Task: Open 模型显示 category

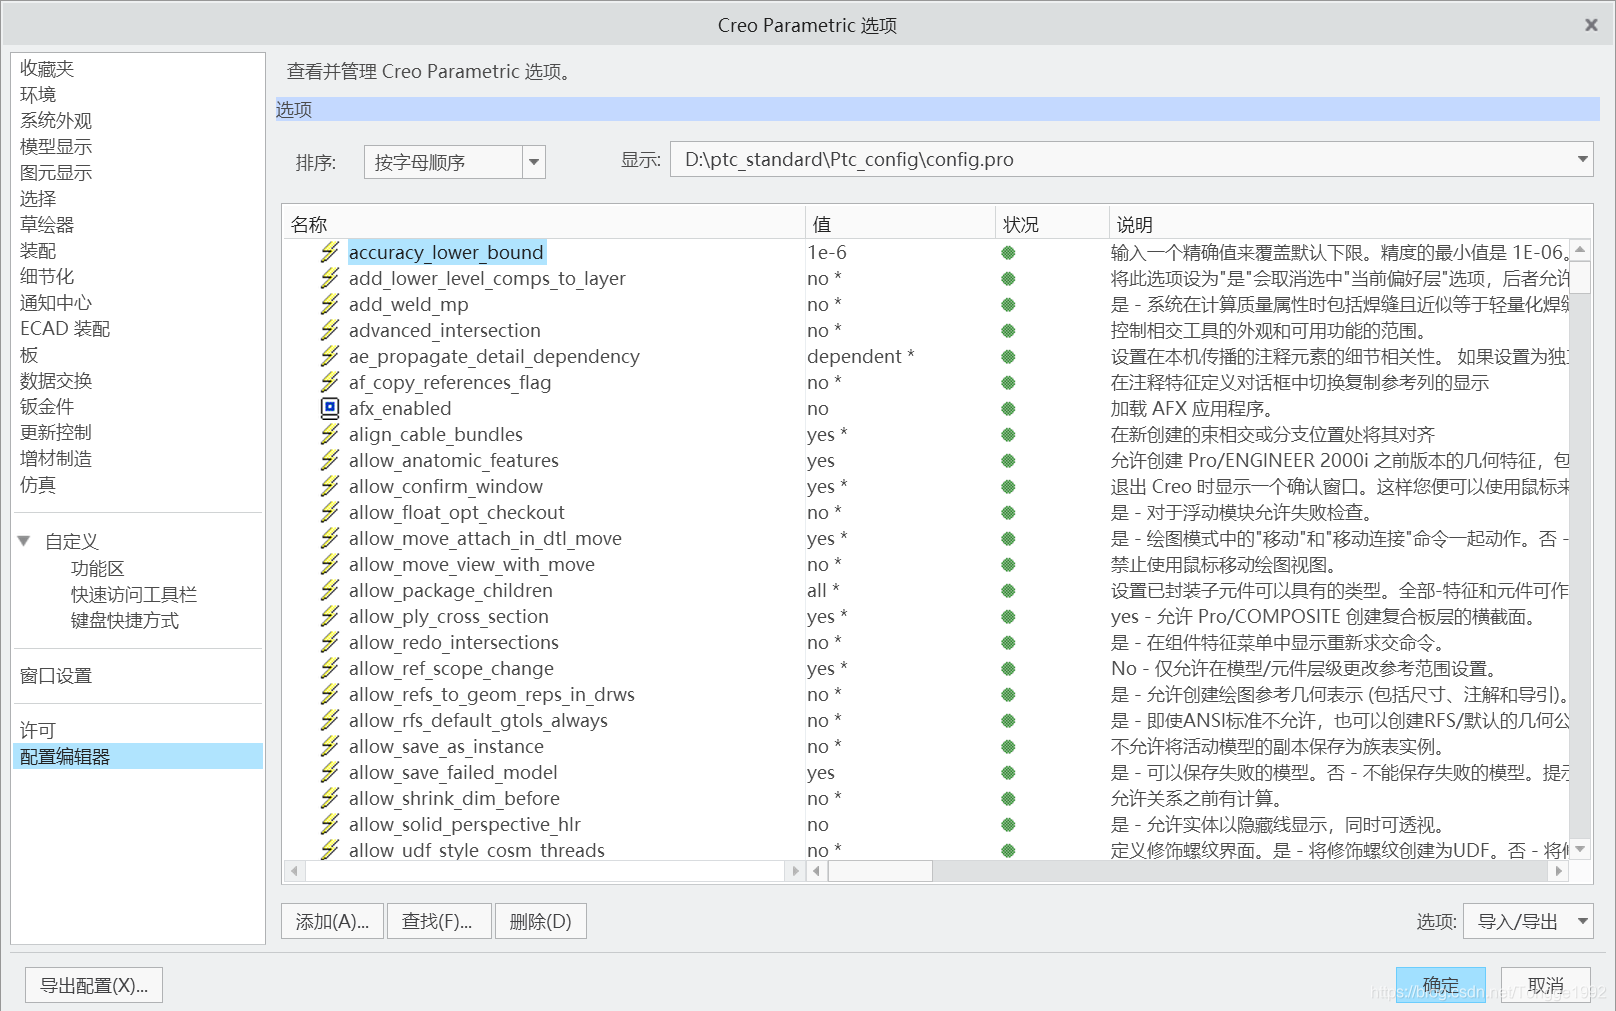Action: point(56,146)
